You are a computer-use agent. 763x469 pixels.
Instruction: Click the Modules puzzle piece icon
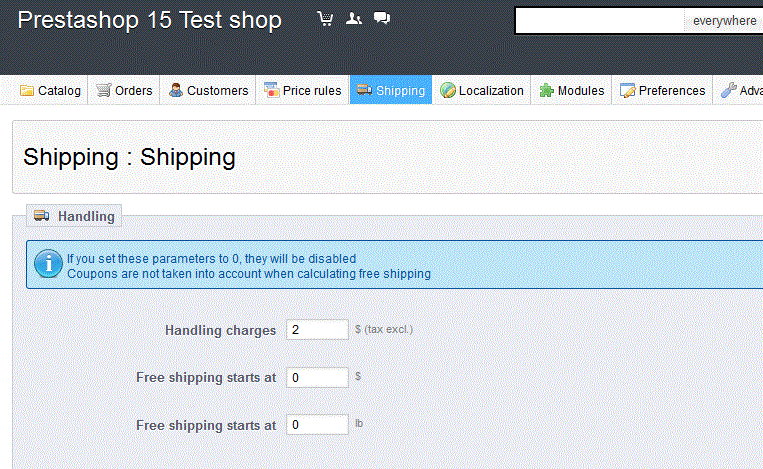tap(546, 91)
